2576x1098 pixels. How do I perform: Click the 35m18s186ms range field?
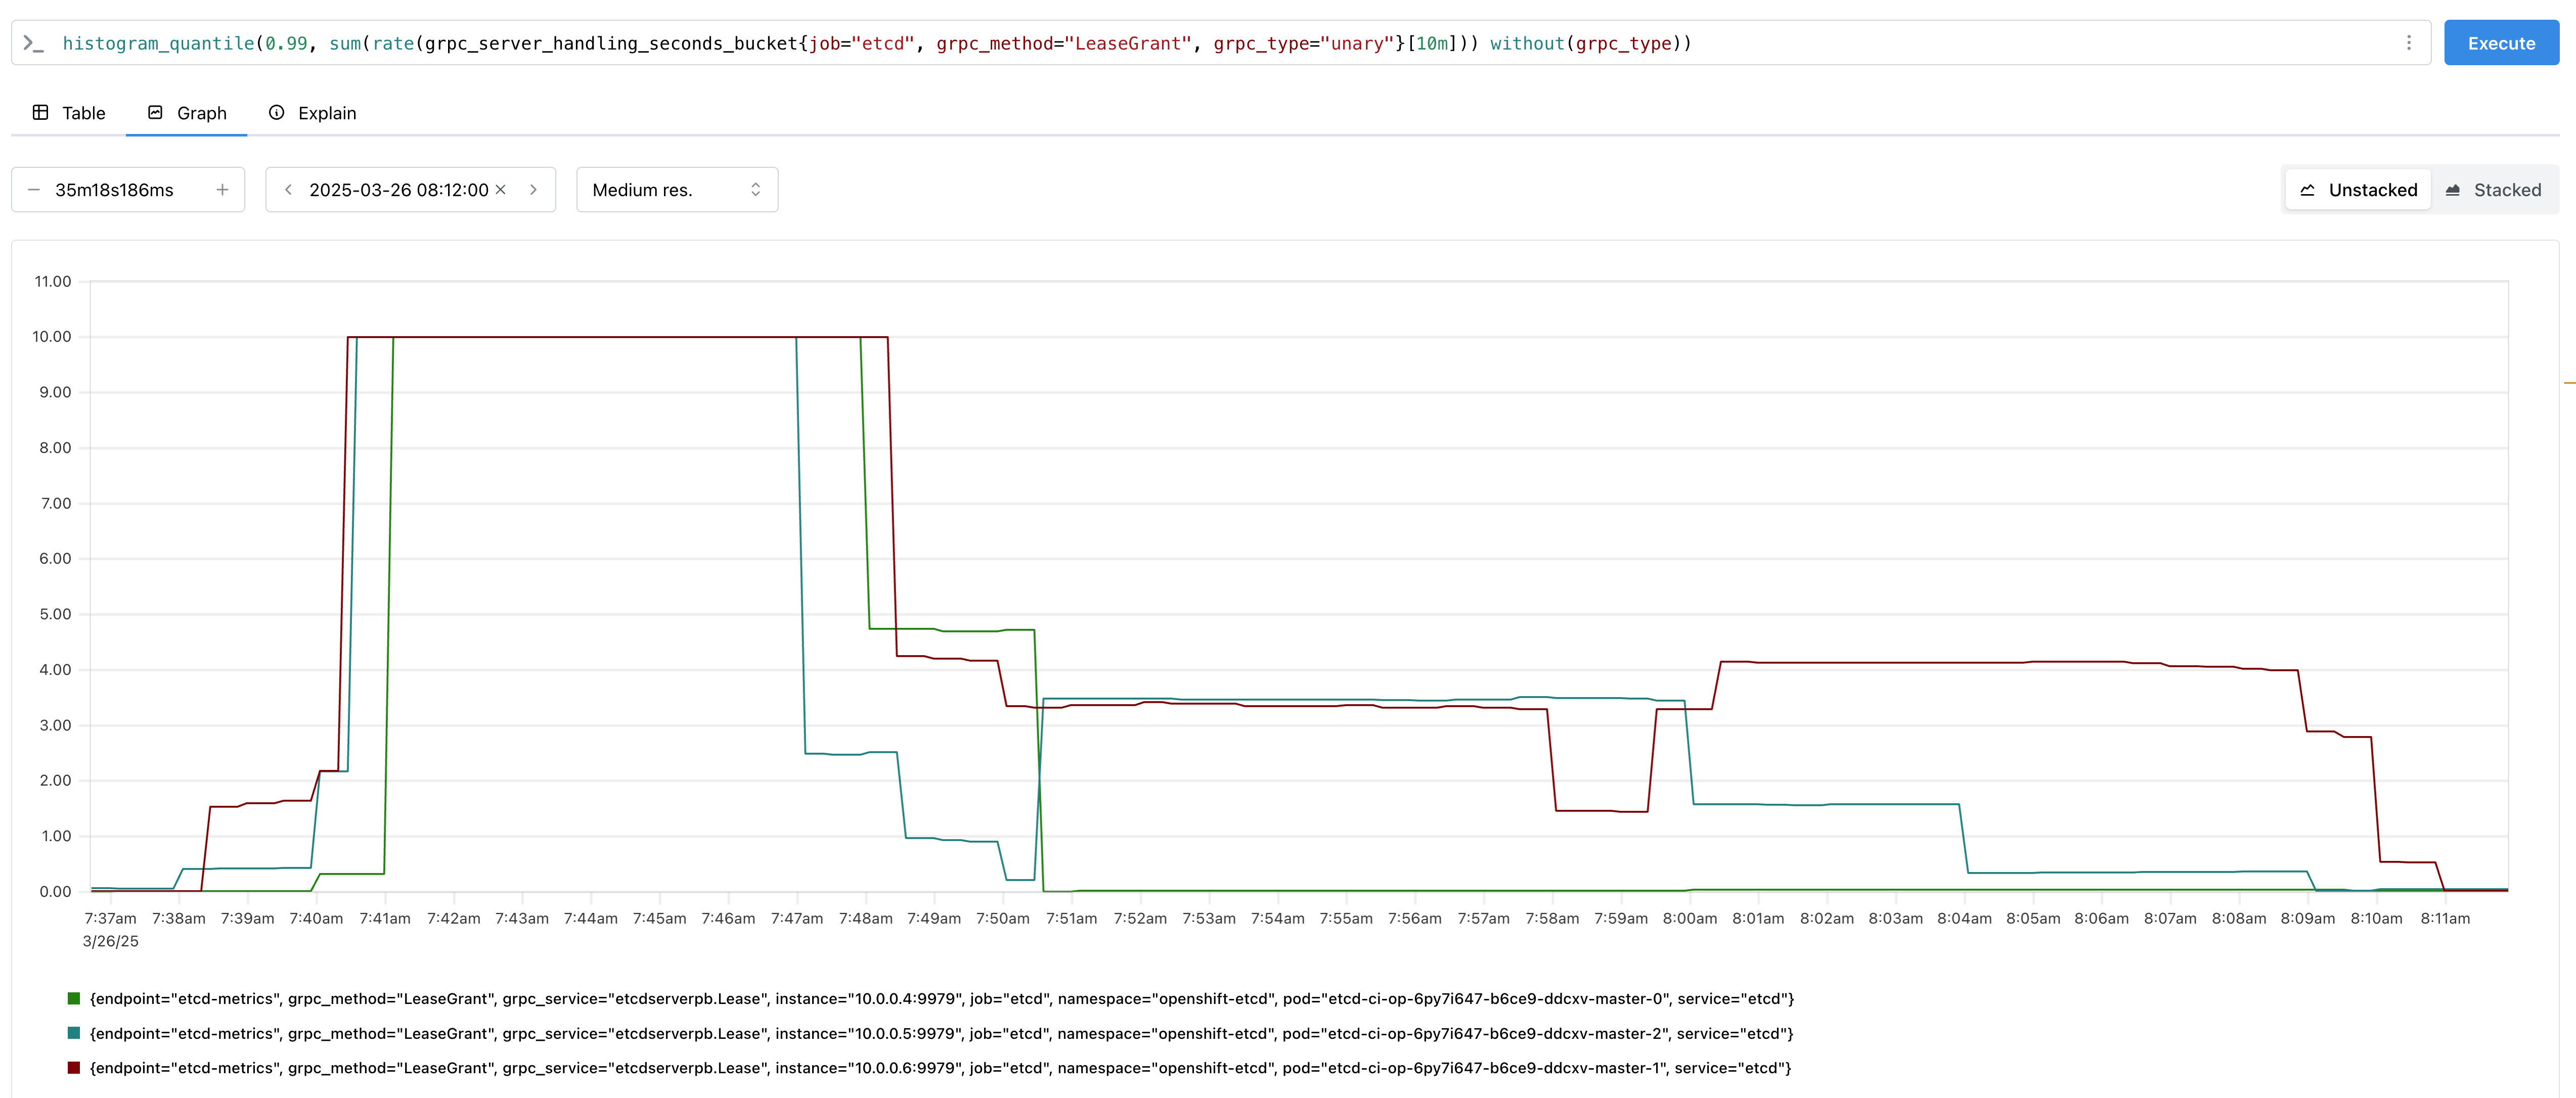pos(114,190)
